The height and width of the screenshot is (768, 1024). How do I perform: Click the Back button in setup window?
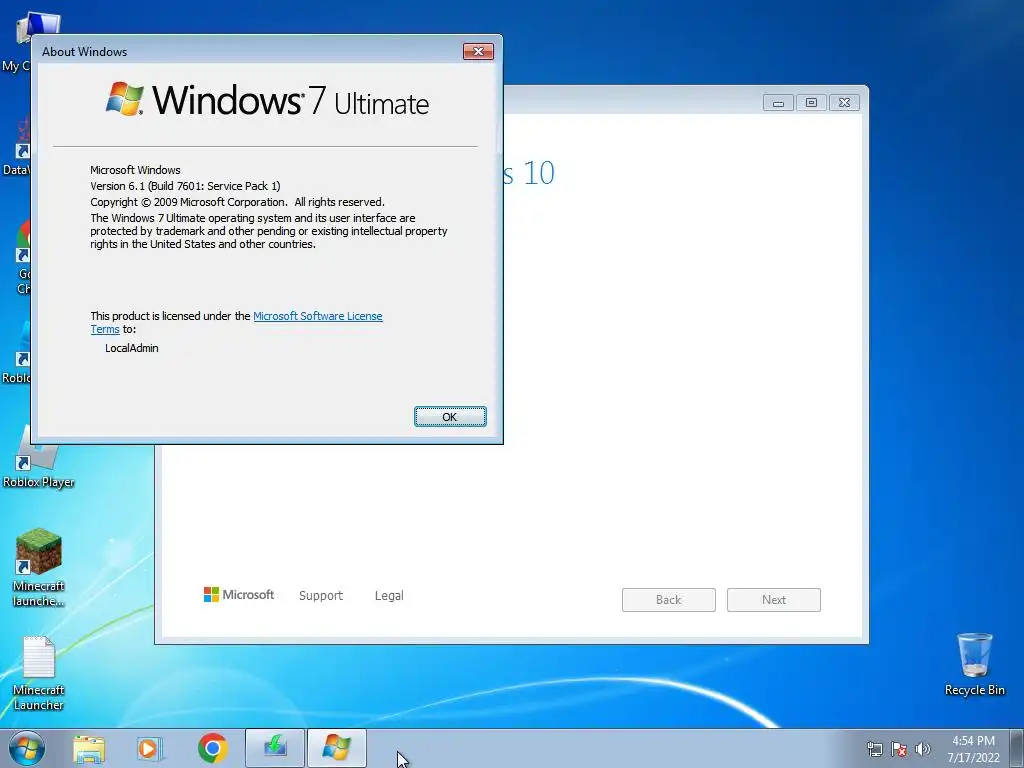[669, 600]
